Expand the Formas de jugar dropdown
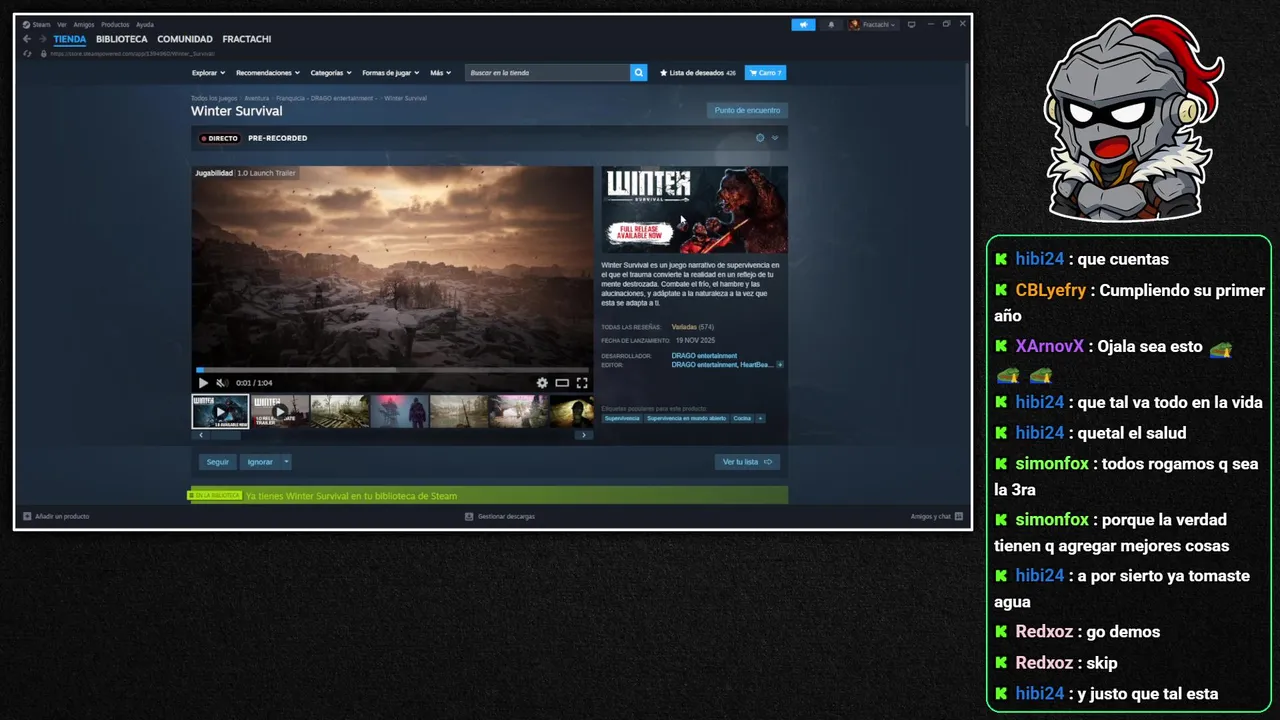 point(392,73)
